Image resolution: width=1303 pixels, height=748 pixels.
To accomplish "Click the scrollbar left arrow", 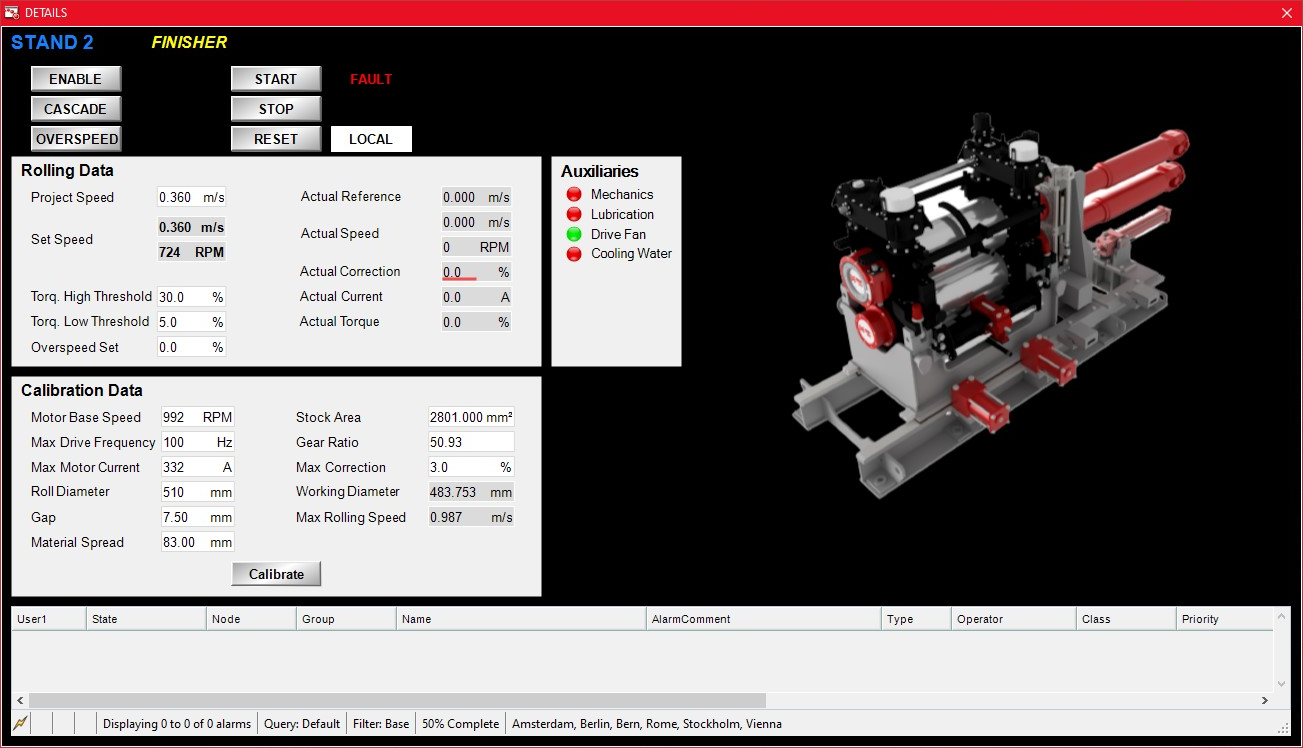I will pyautogui.click(x=20, y=701).
